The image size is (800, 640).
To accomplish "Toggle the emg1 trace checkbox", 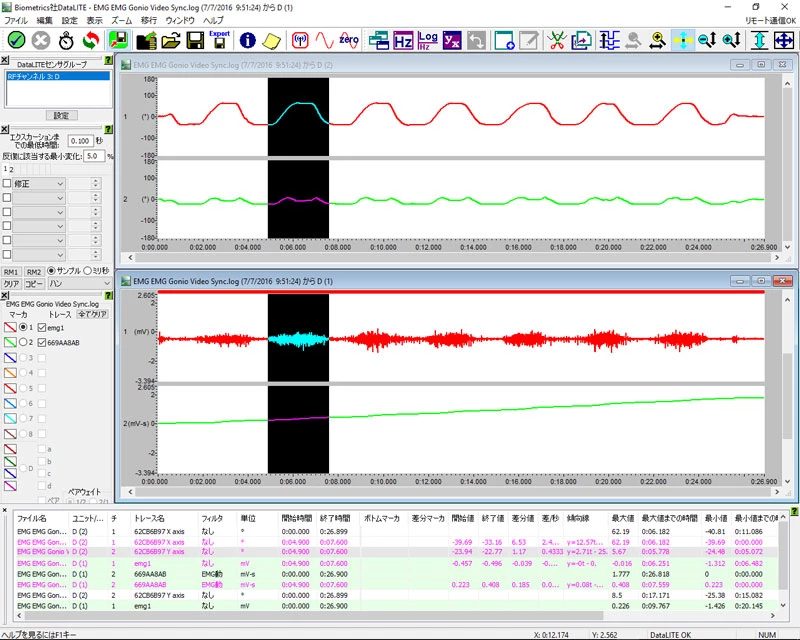I will point(41,327).
